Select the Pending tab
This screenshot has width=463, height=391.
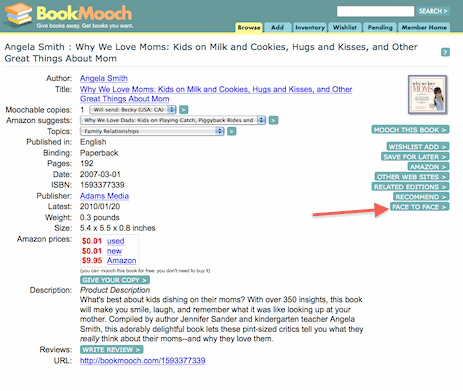380,27
